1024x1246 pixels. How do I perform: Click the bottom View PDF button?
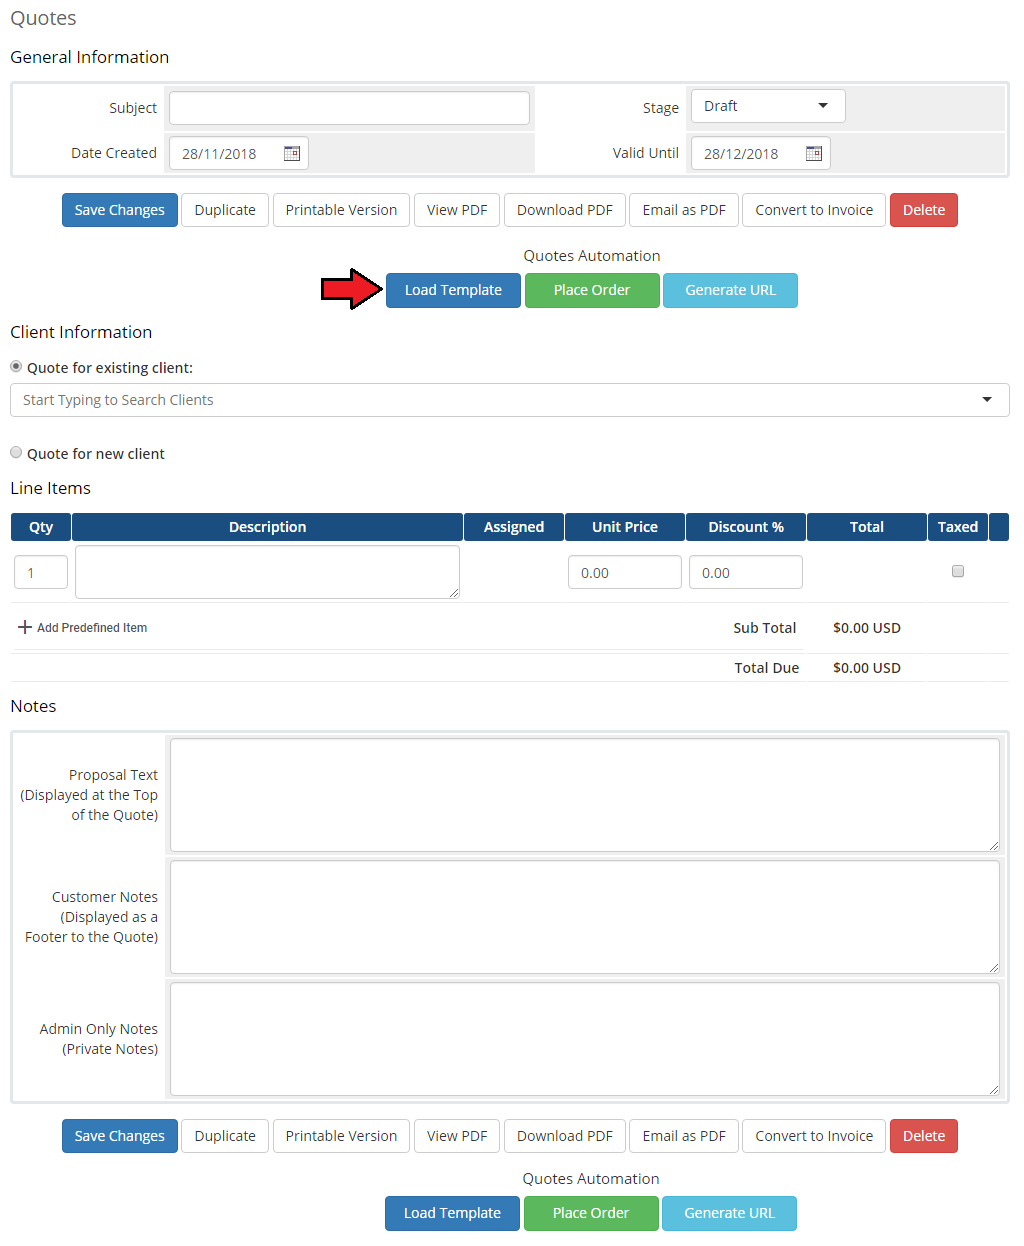pyautogui.click(x=457, y=1136)
